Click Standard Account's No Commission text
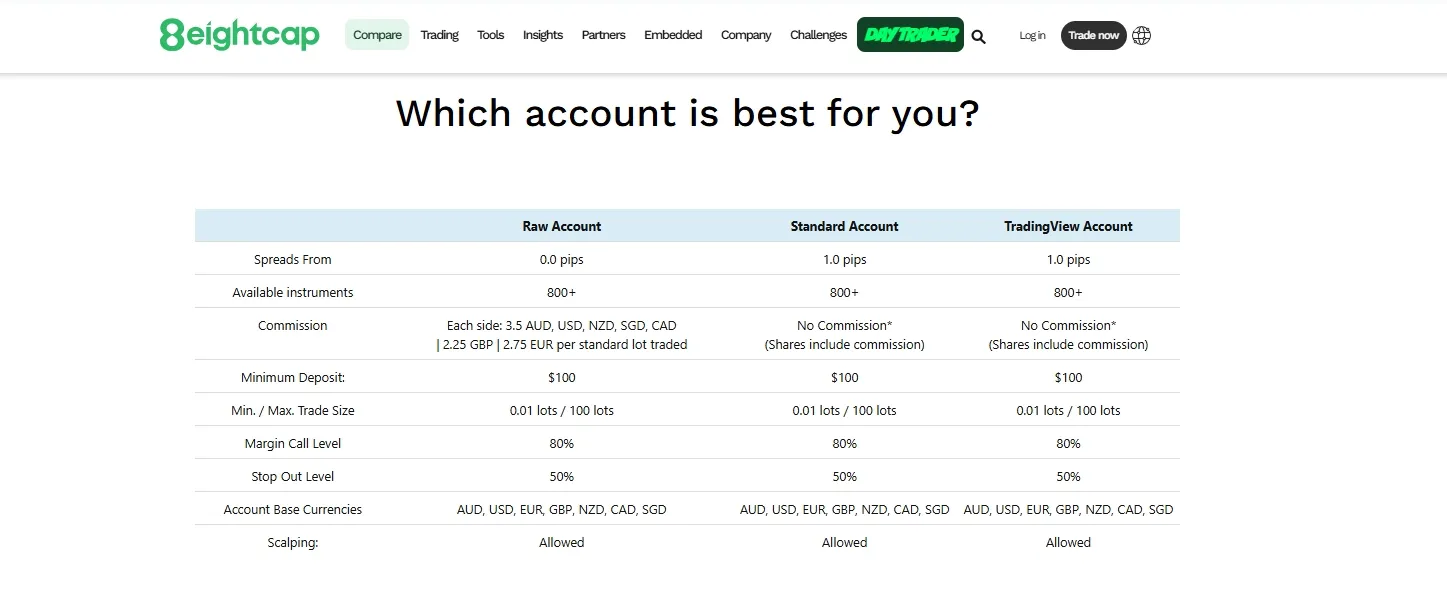Screen dimensions: 1447x594 pyautogui.click(x=844, y=334)
